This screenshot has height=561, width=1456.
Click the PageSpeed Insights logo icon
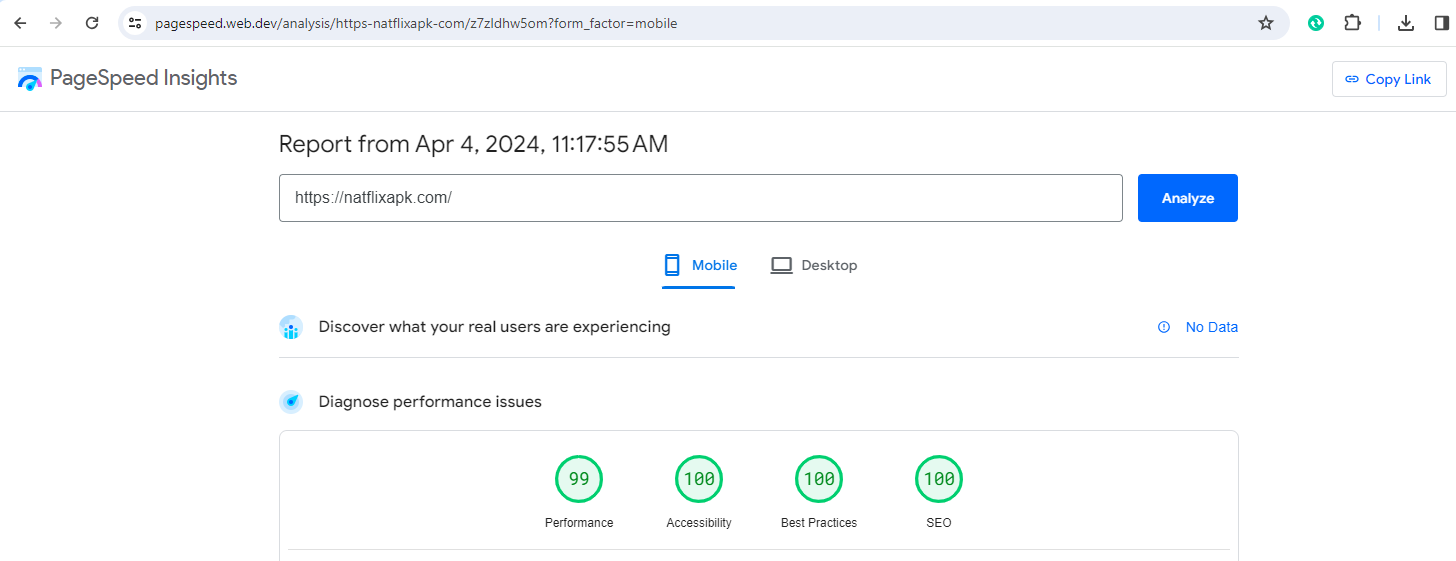pyautogui.click(x=30, y=79)
